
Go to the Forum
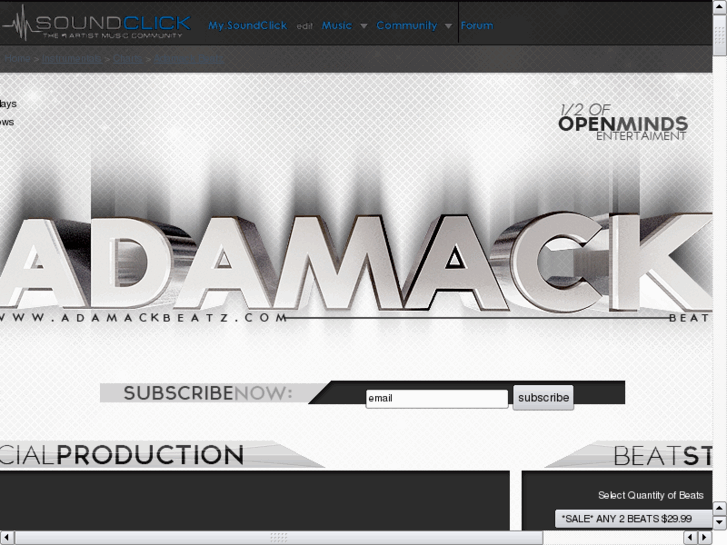click(477, 26)
